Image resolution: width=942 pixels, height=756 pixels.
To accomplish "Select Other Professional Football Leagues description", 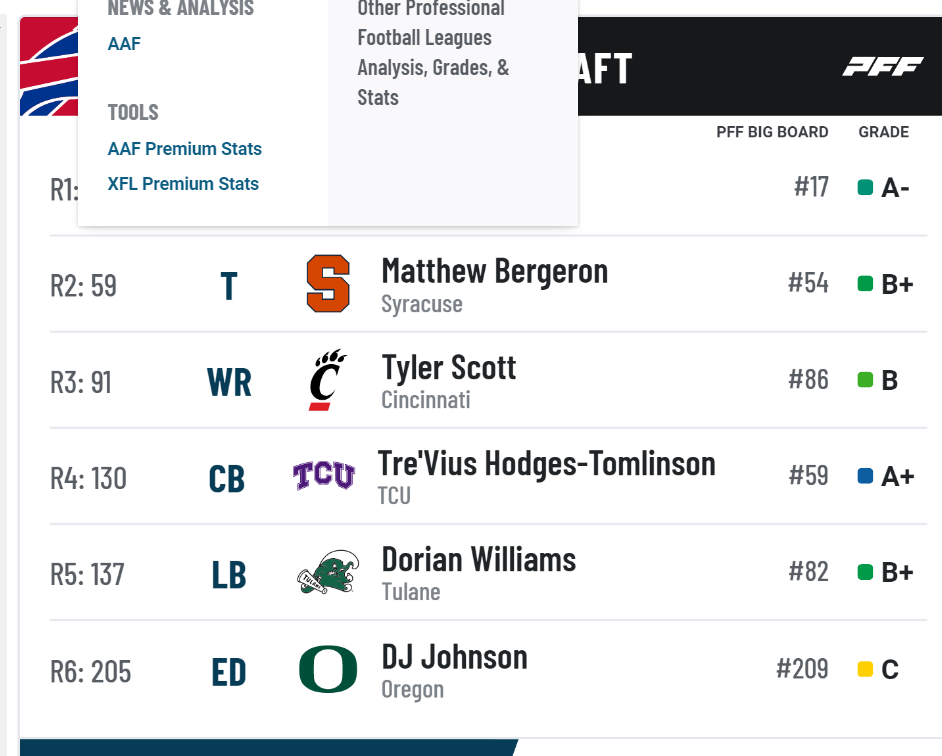I will click(x=433, y=53).
